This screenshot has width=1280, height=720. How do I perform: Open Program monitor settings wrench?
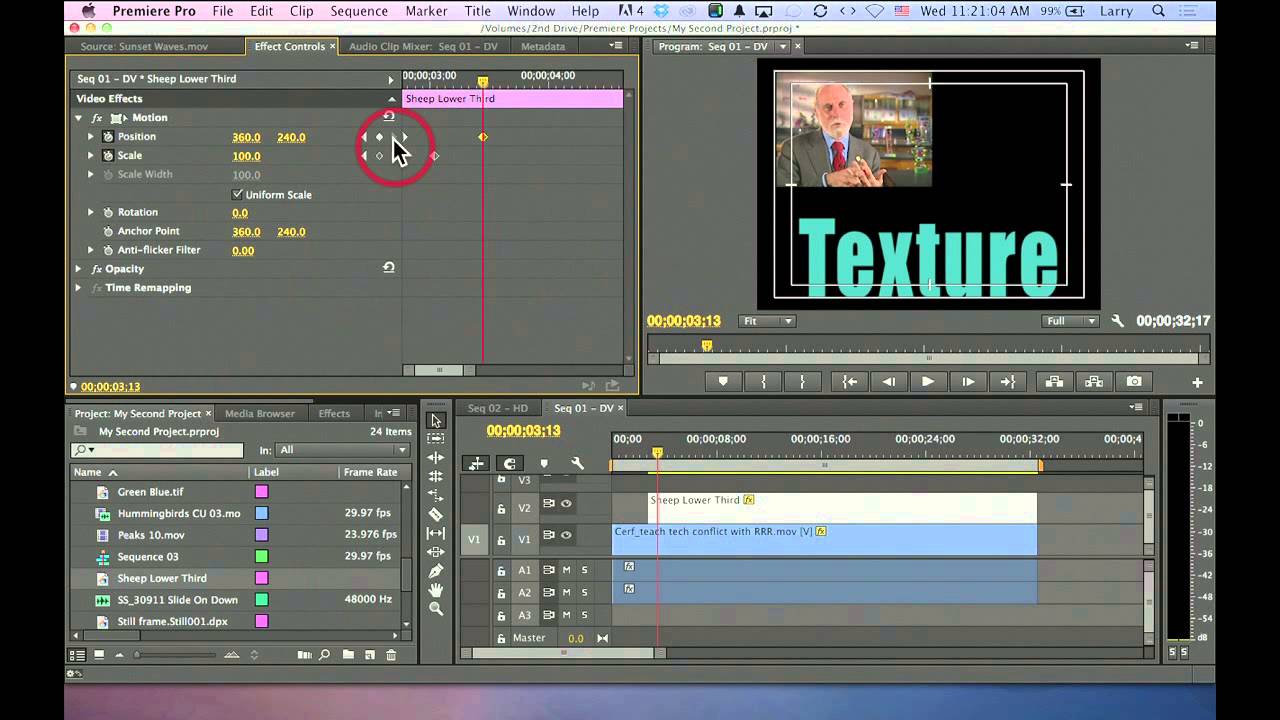1118,321
